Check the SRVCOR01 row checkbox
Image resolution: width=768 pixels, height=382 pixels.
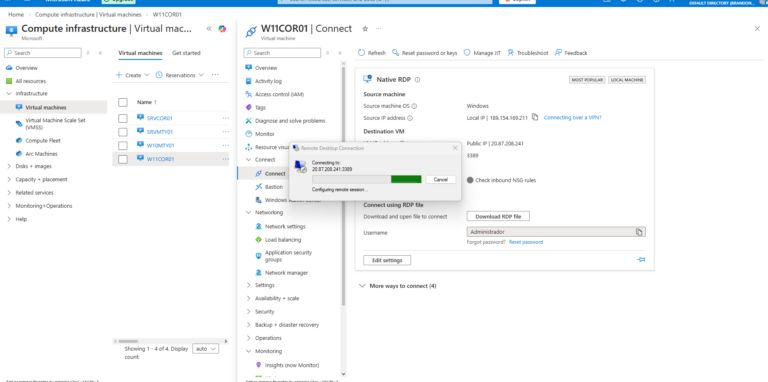tap(123, 118)
